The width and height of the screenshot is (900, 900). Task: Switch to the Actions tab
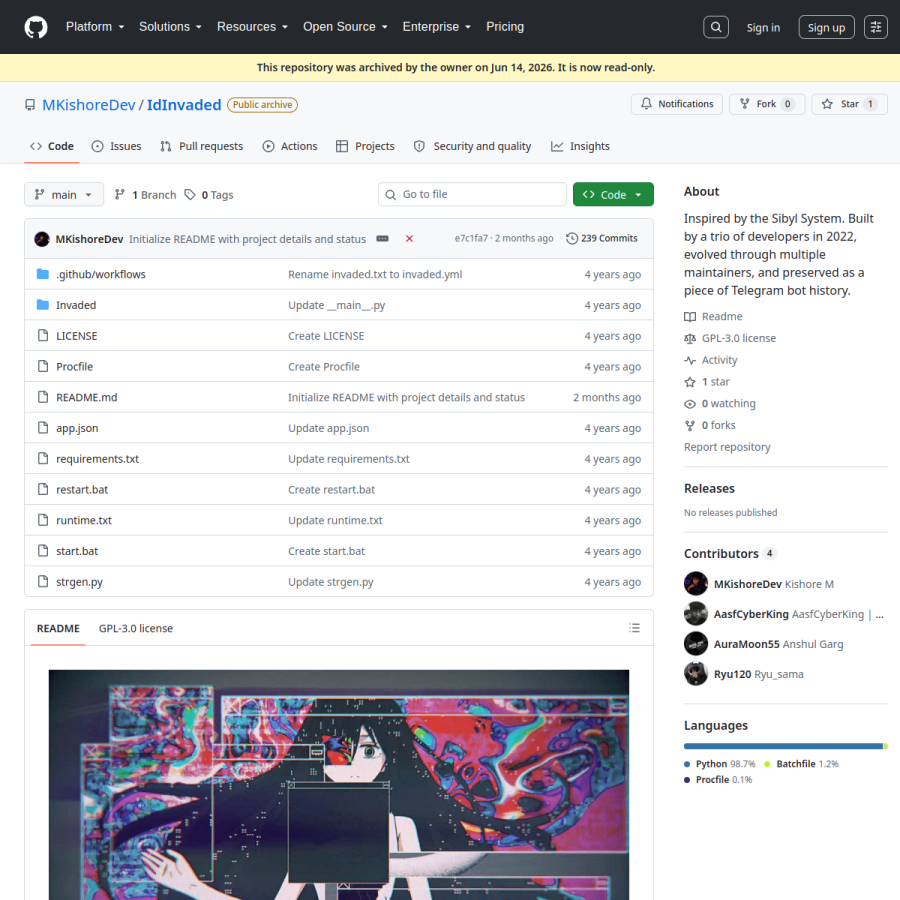pos(290,146)
